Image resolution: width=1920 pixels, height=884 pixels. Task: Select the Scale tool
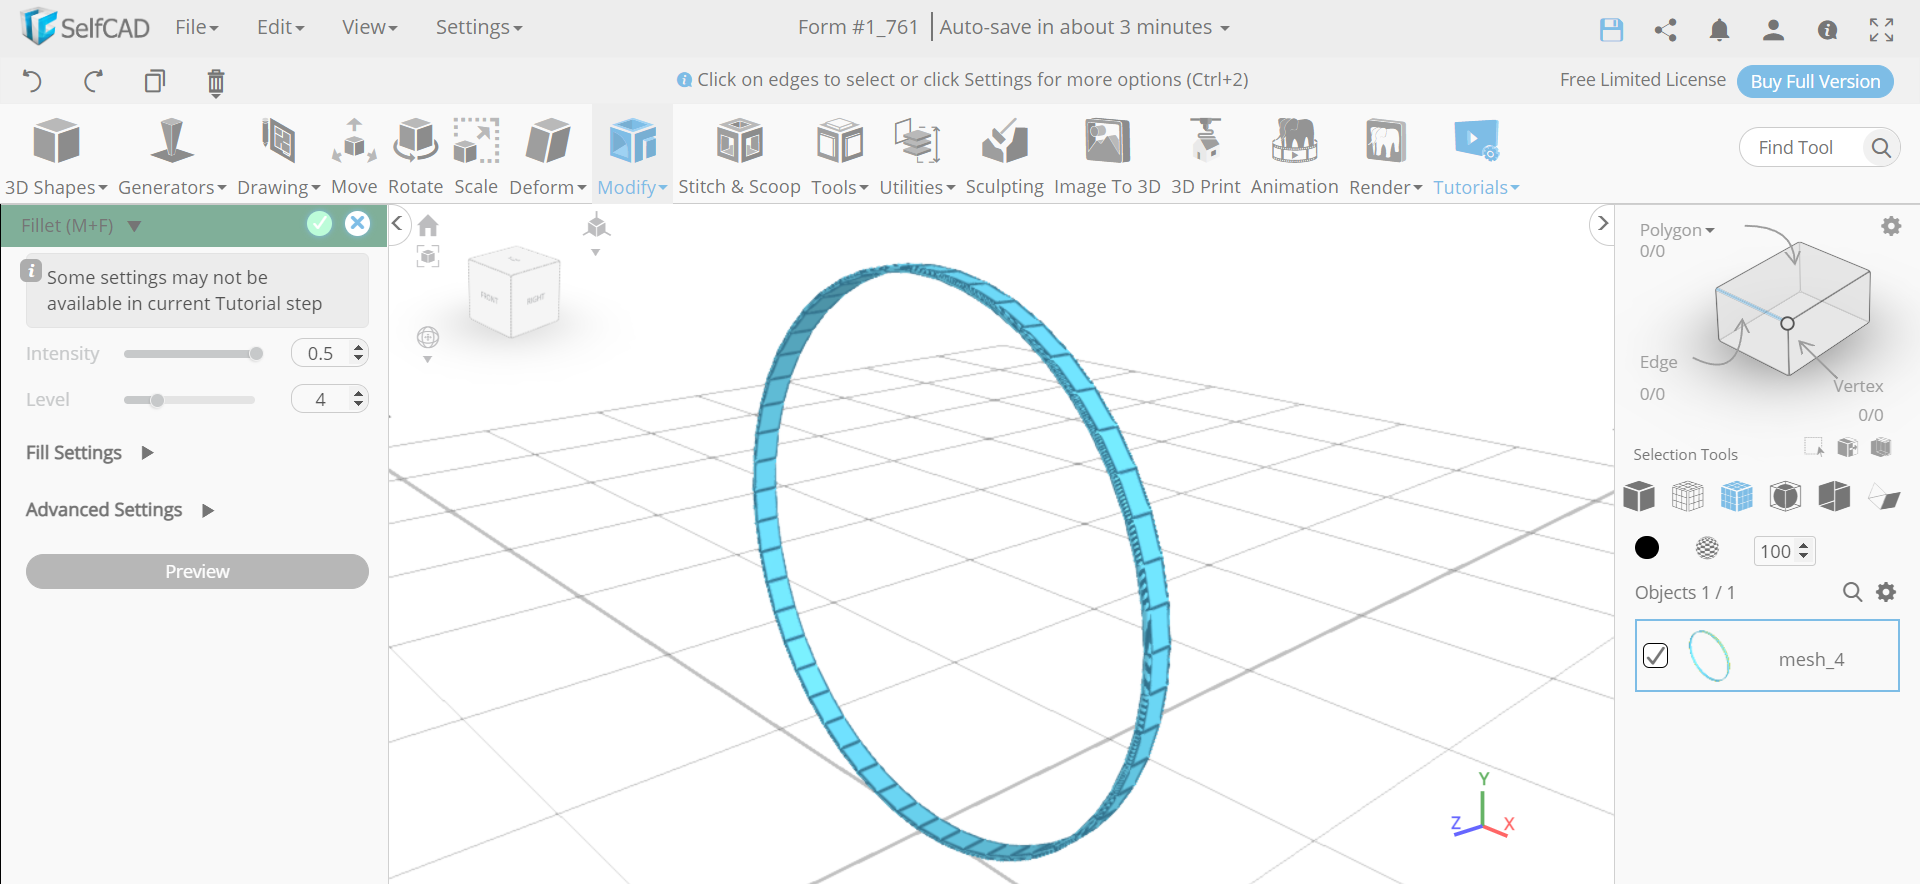tap(476, 156)
